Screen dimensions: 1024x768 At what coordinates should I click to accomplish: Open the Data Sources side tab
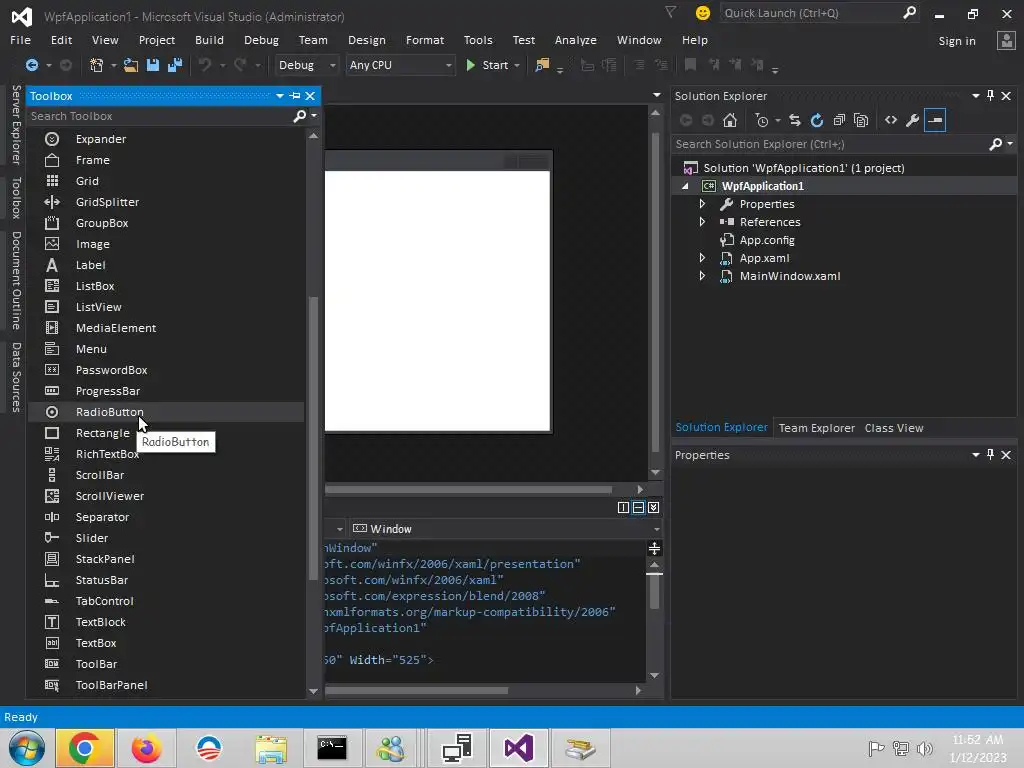[16, 377]
